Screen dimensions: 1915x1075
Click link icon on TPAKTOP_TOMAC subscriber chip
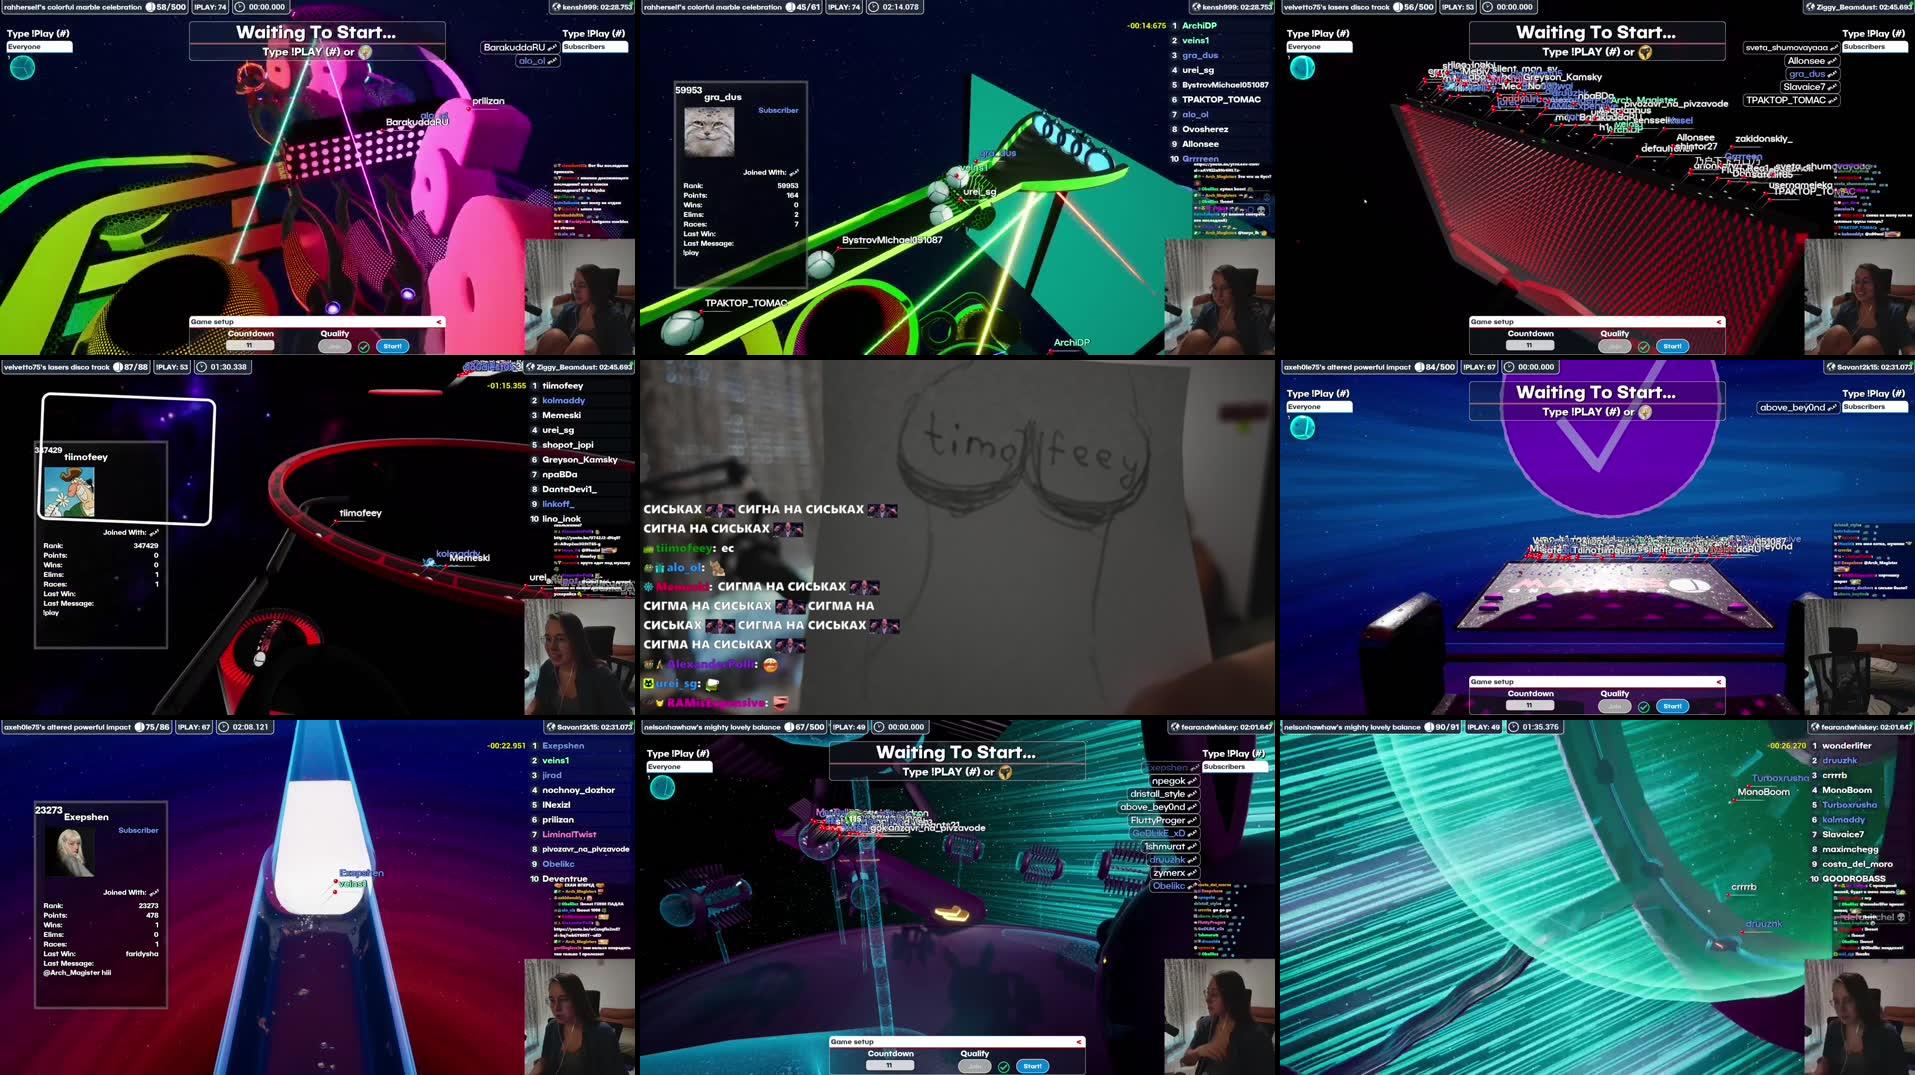(1832, 100)
